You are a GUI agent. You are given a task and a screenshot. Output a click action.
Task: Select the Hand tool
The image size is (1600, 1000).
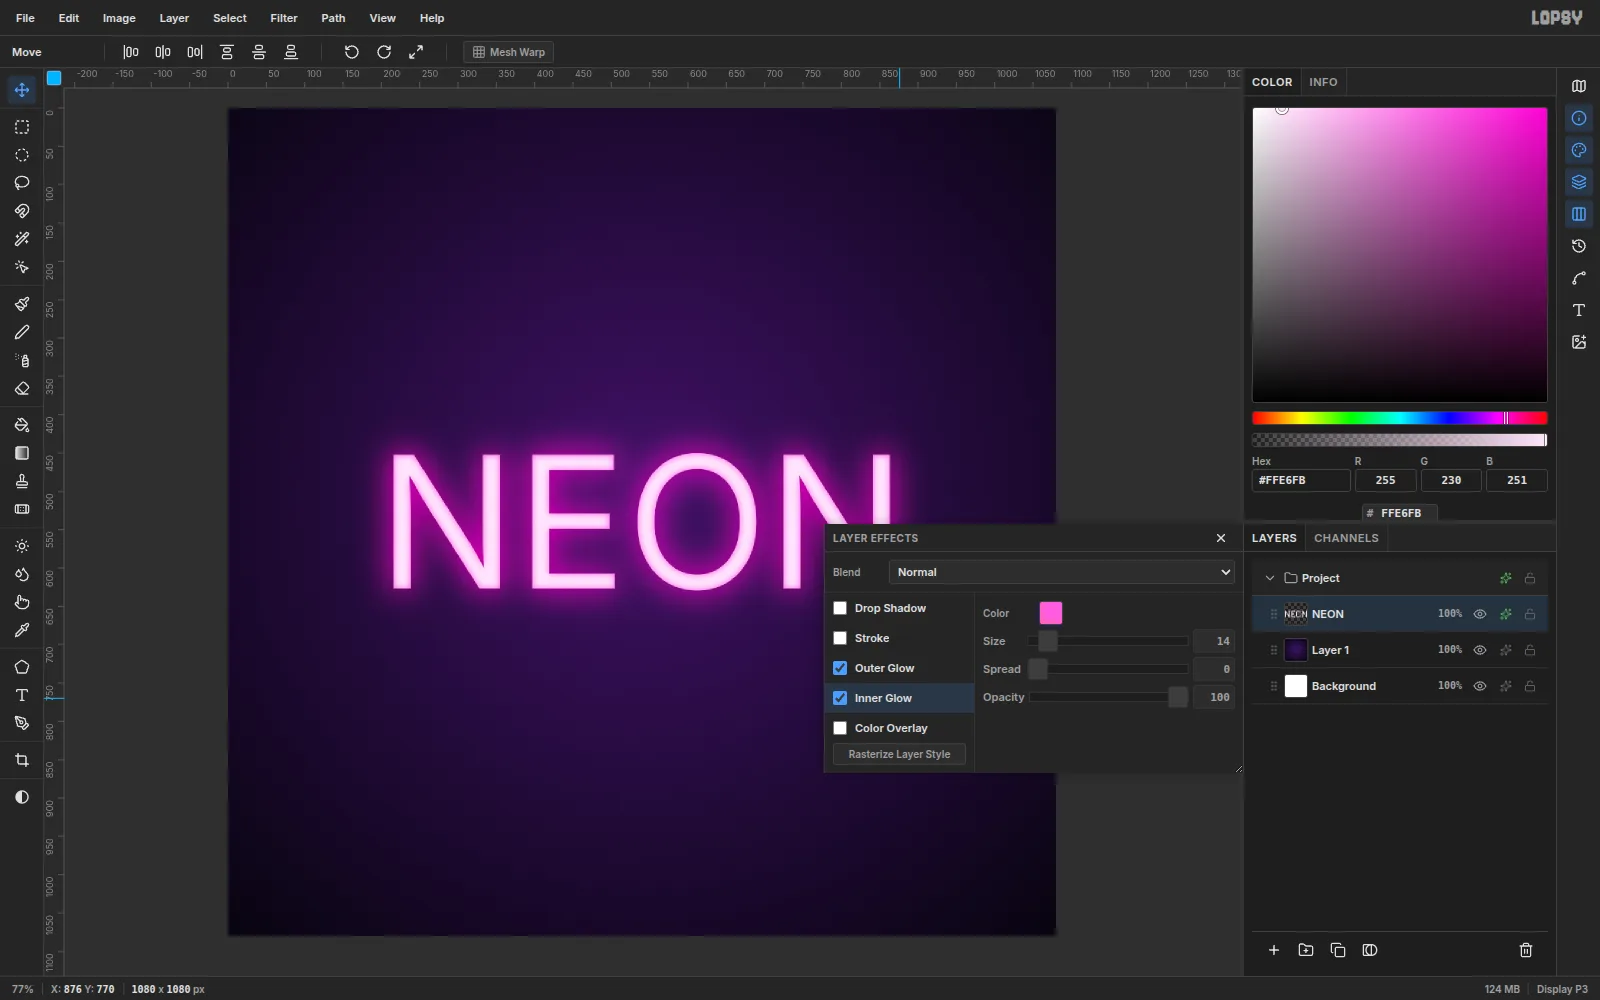pyautogui.click(x=22, y=602)
